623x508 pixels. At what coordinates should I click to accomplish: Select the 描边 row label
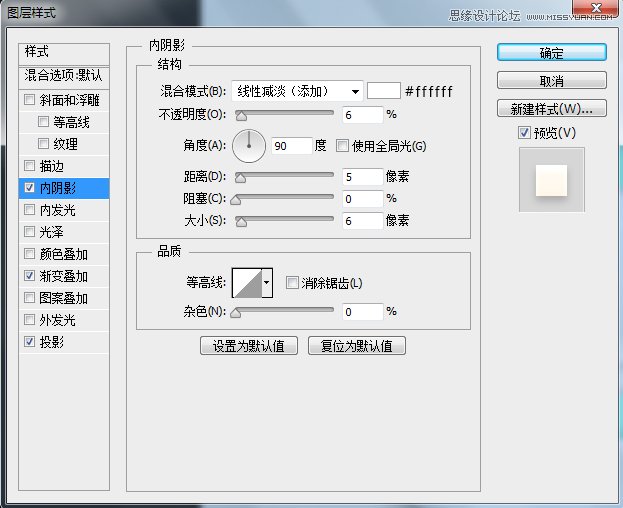coord(52,166)
